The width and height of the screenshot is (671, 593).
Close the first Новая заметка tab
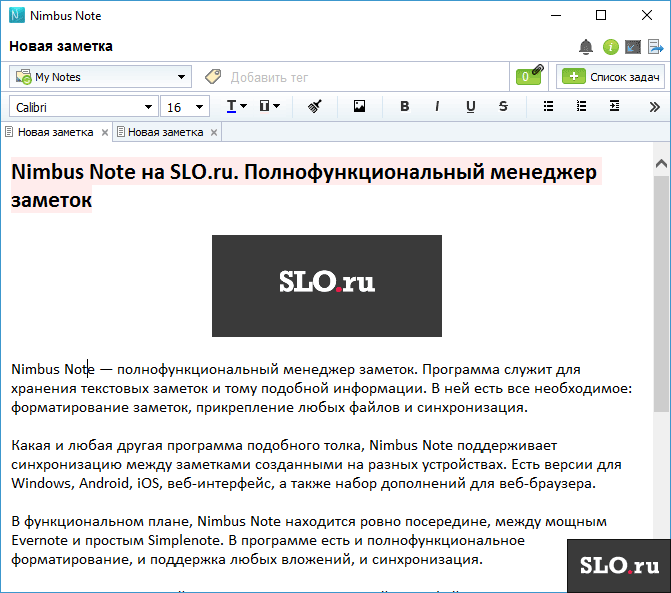coord(104,133)
